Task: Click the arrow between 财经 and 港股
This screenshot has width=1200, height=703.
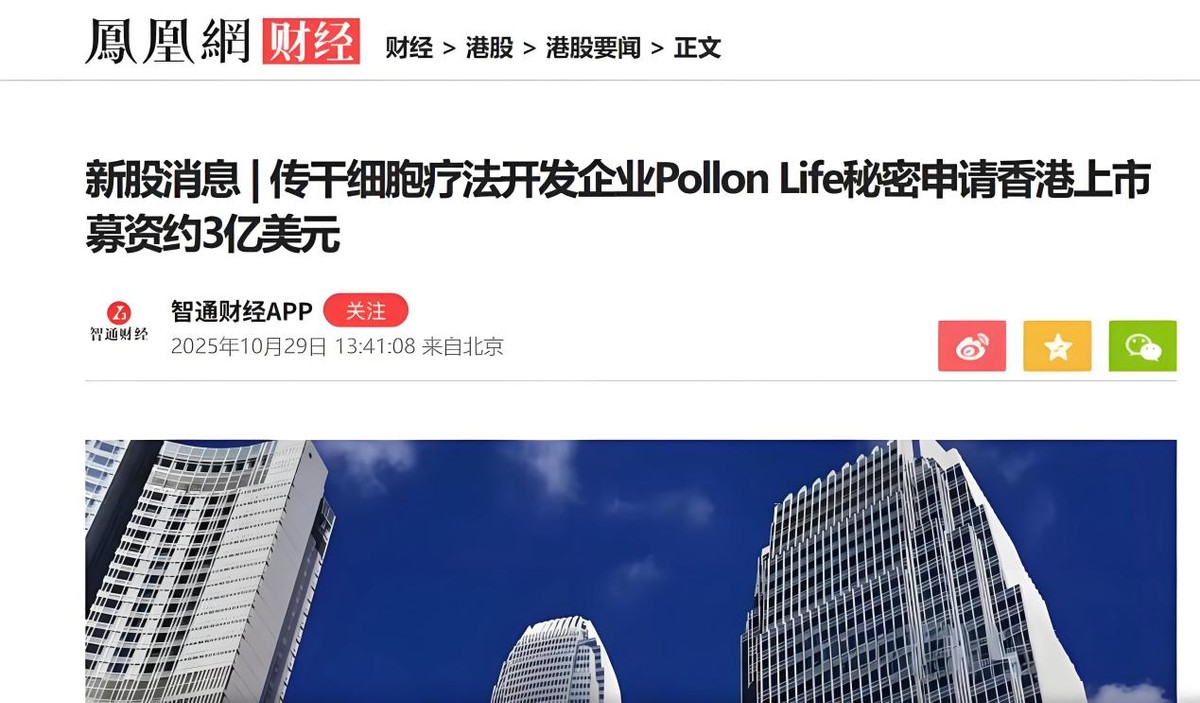Action: 449,48
